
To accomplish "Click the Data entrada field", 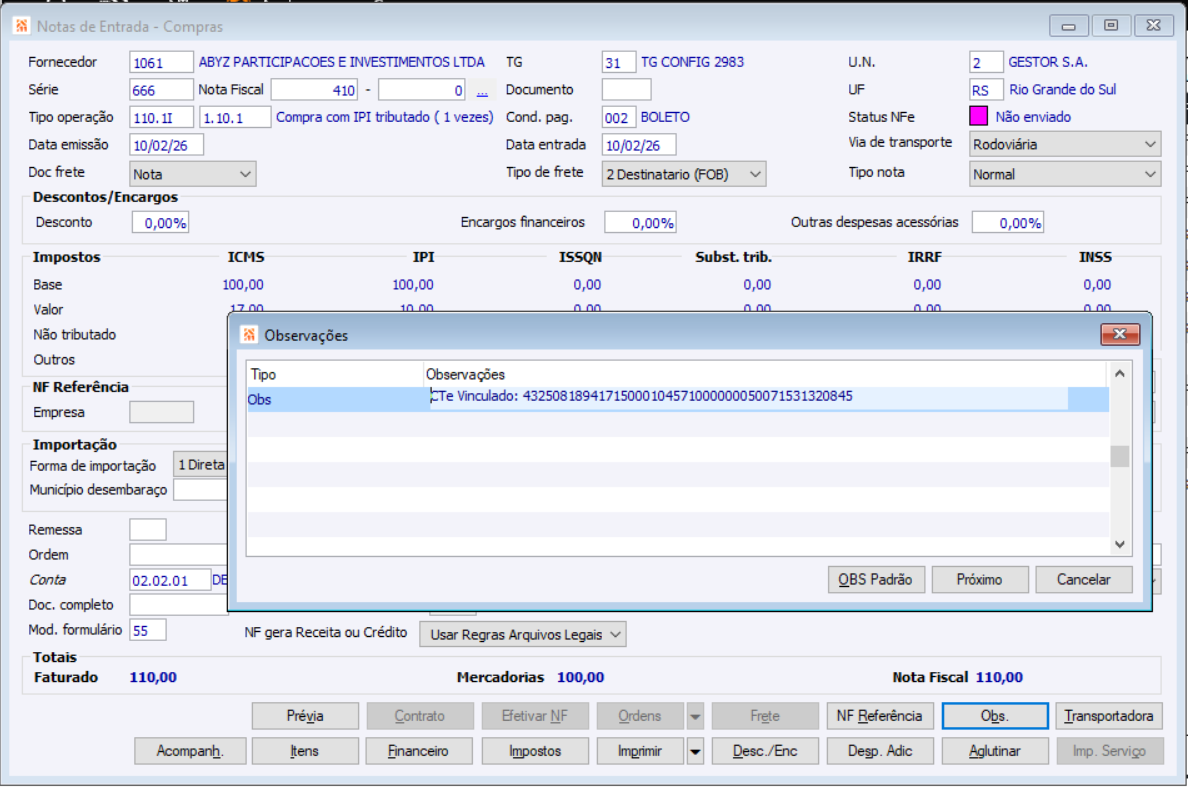I will [x=639, y=145].
